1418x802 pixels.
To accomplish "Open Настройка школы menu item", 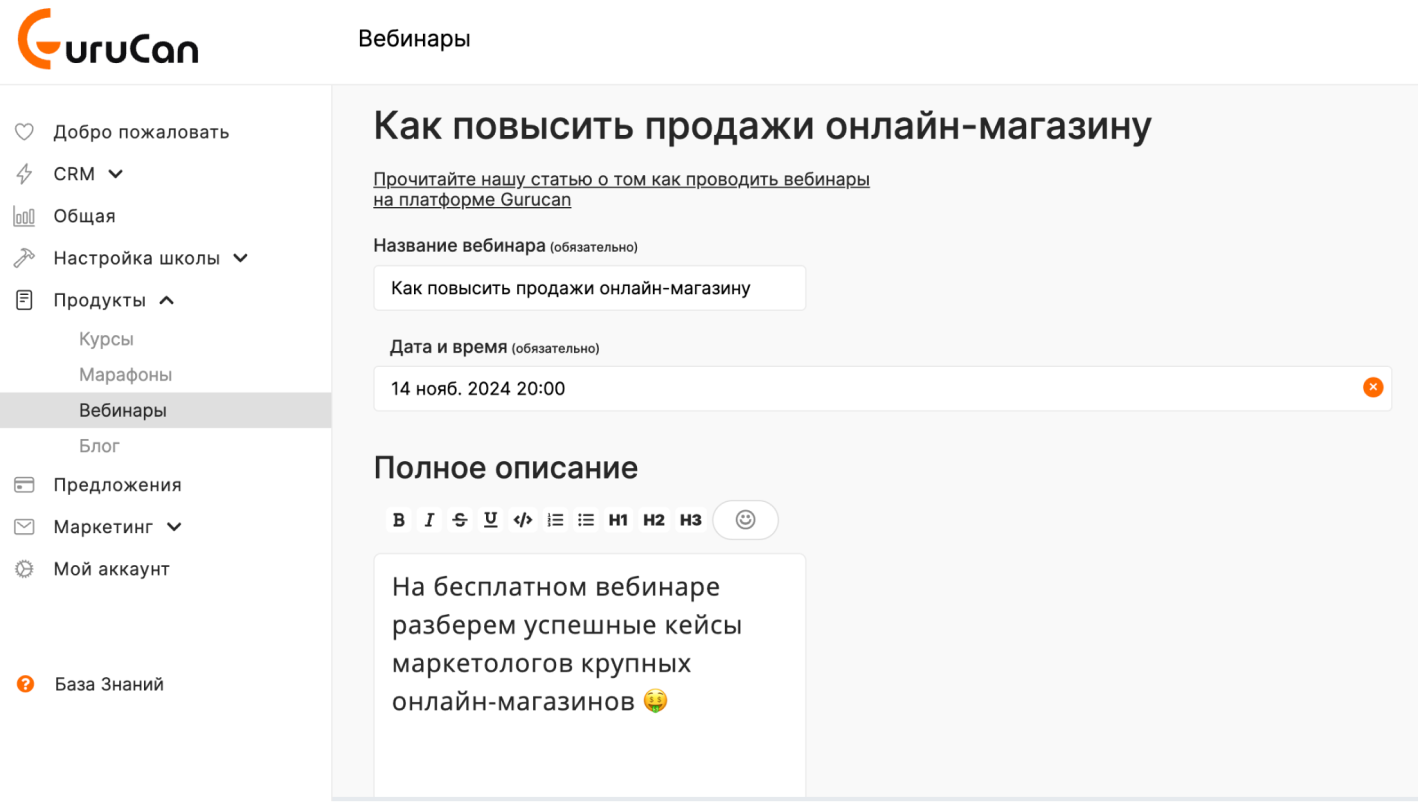I will tap(136, 258).
